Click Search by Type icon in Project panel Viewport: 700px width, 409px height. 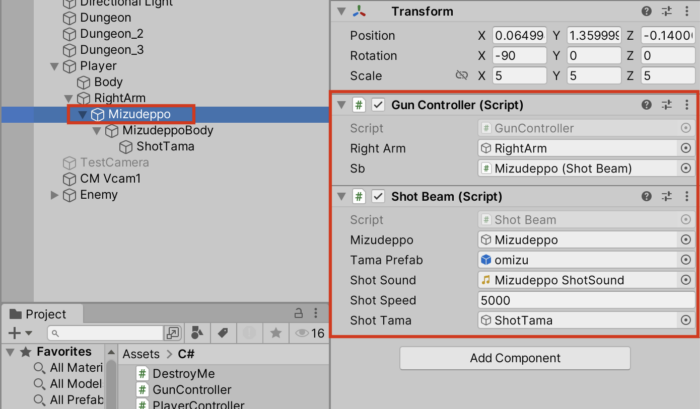pos(197,333)
